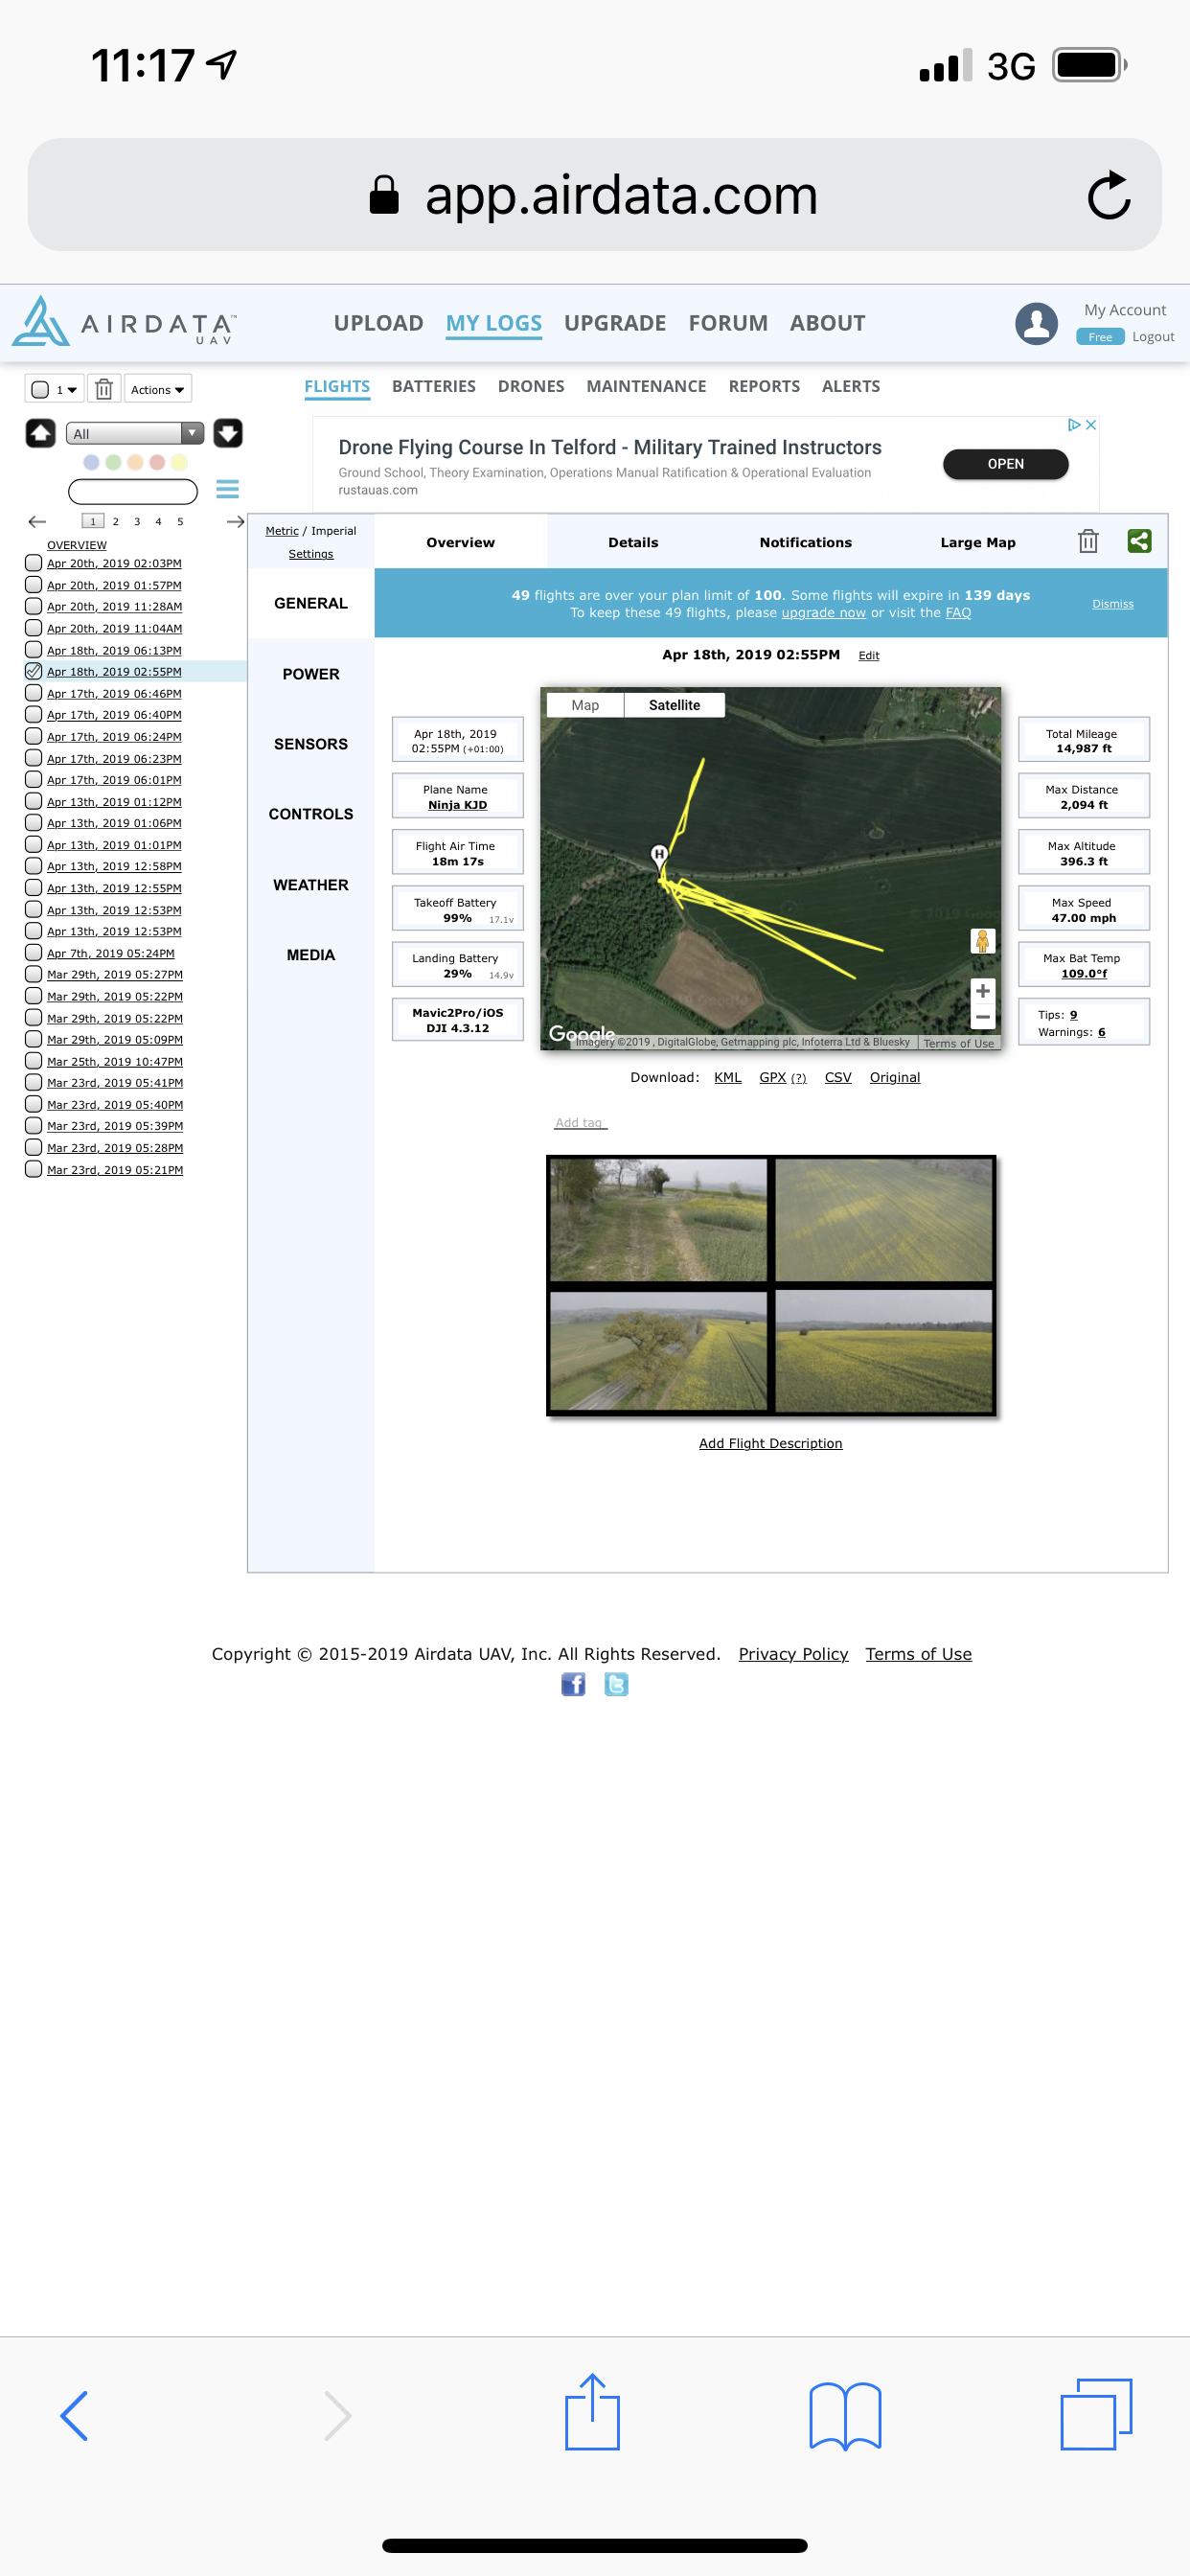
Task: Click the trash icon next to Actions
Action: click(x=104, y=389)
